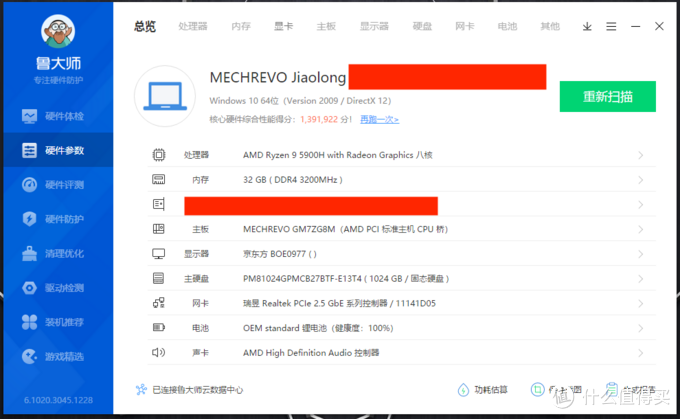680x419 pixels.
Task: Click the 32 GB DDR4 3200MHz text
Action: 293,180
